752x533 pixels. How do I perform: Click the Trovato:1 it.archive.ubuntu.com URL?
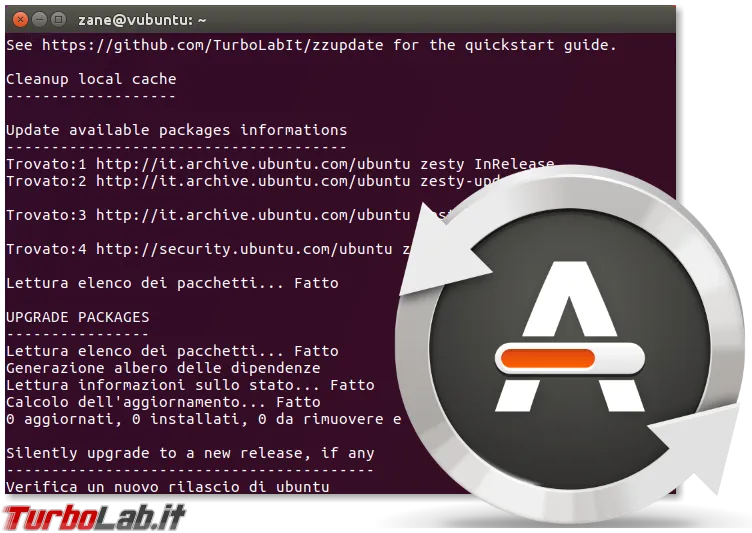pos(250,164)
